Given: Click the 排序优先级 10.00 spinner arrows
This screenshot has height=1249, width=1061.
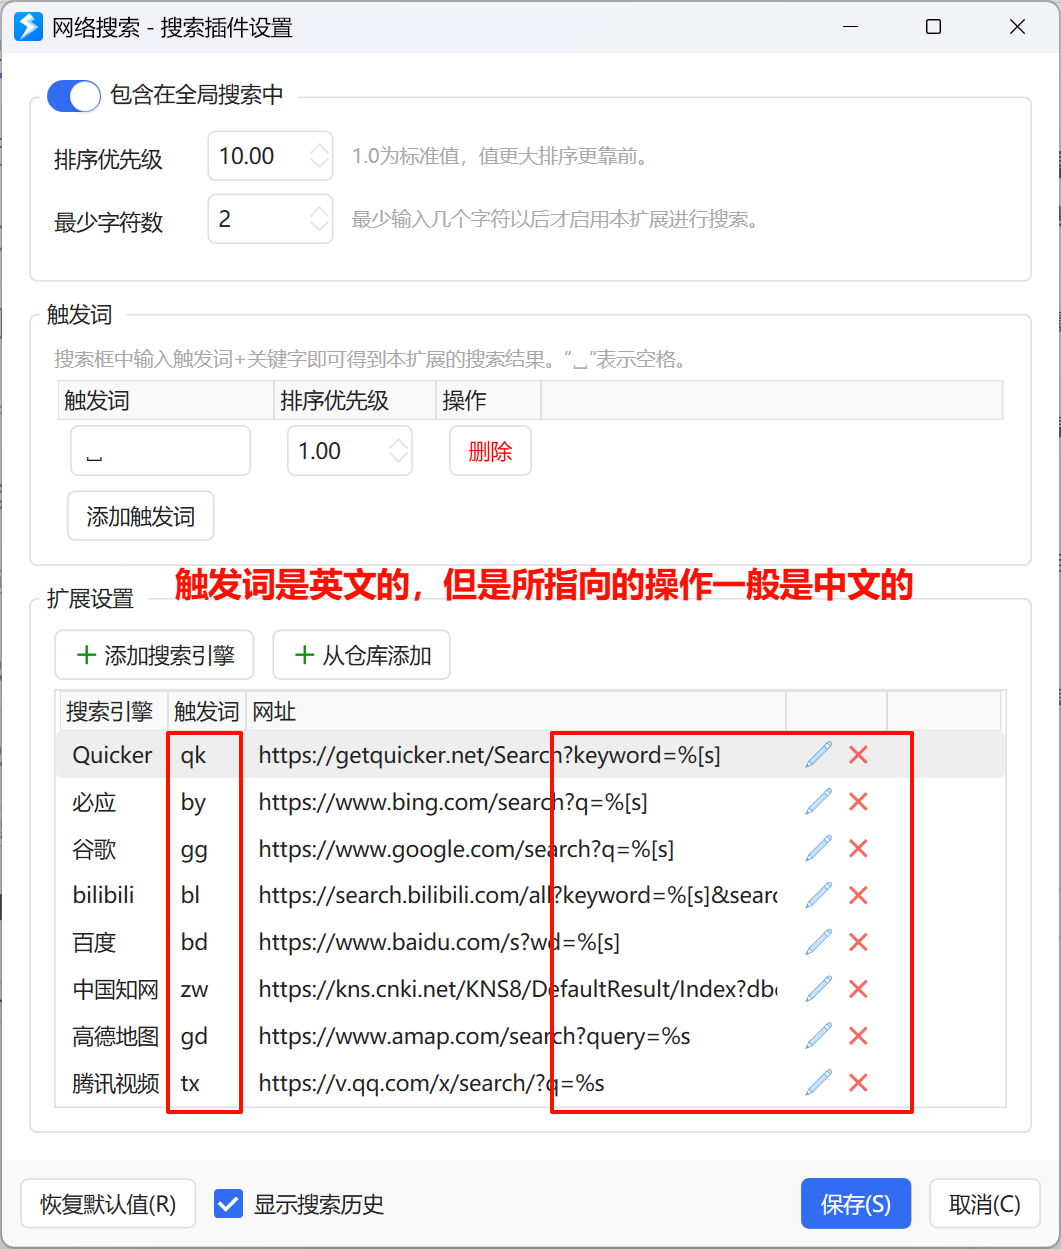Looking at the screenshot, I should pos(319,156).
